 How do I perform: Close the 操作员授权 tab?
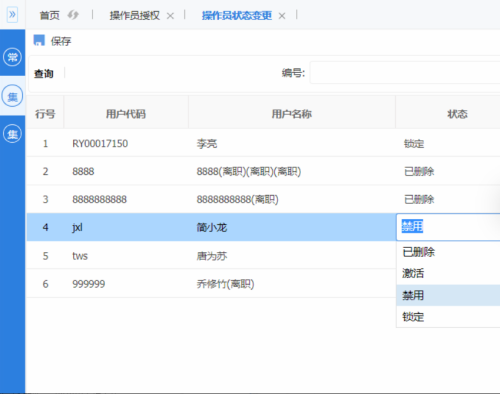pos(170,16)
